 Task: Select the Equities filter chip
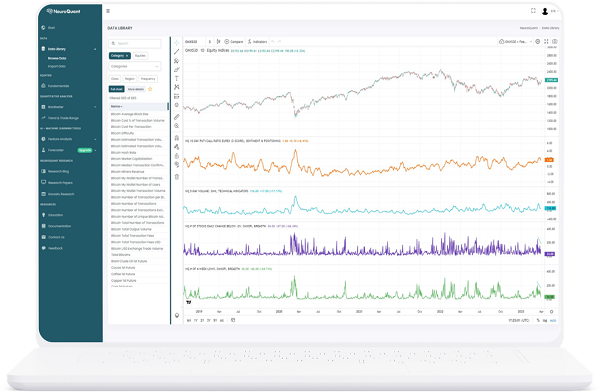(x=140, y=56)
